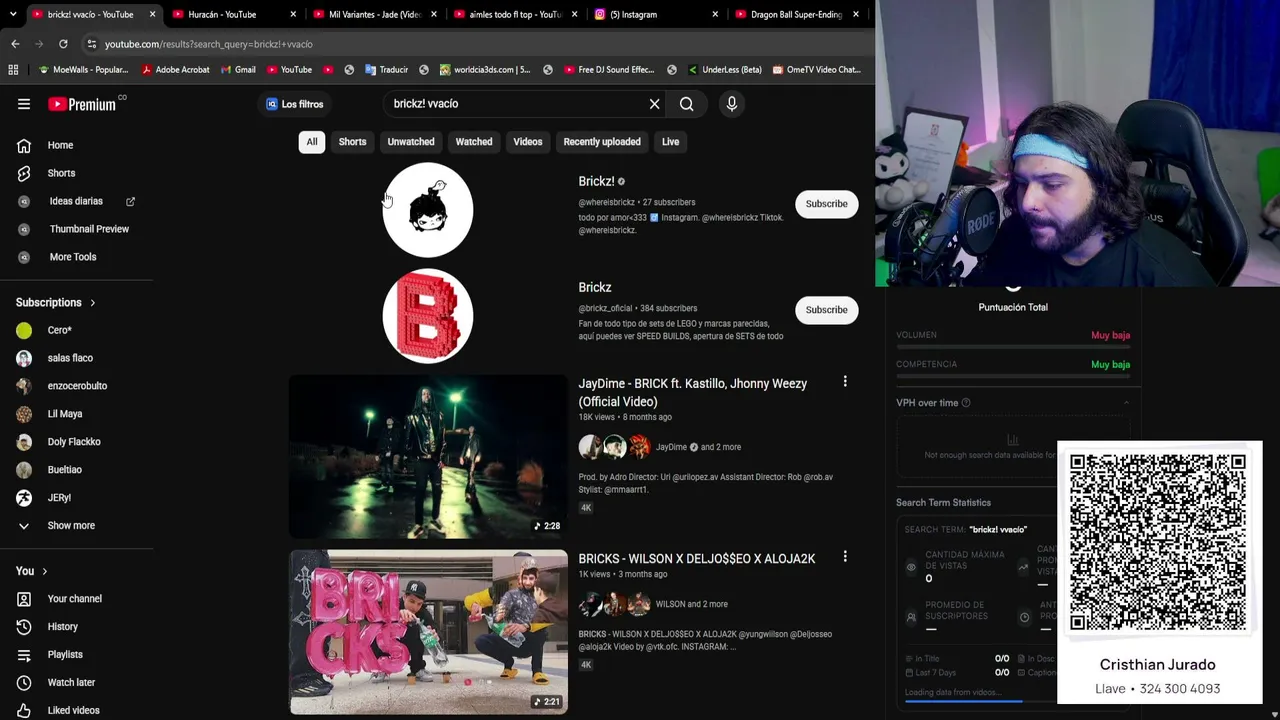The width and height of the screenshot is (1280, 720).
Task: Open the Doly Flackko subscription channel
Action: coord(76,442)
